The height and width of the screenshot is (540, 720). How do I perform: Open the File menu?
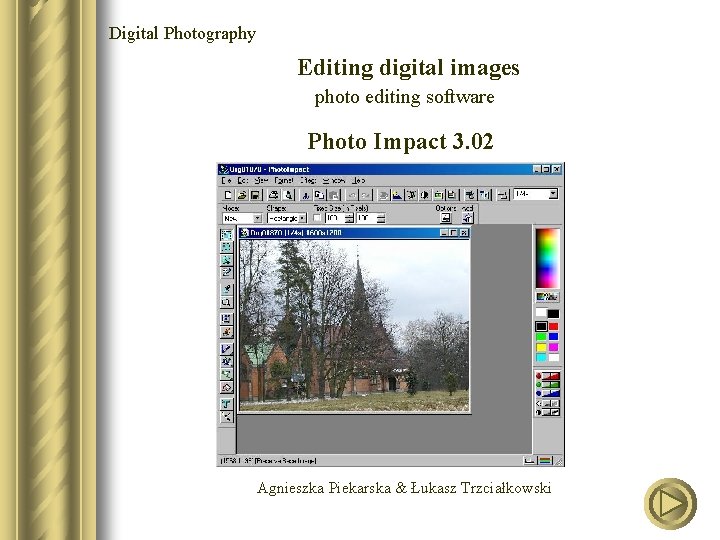point(226,181)
